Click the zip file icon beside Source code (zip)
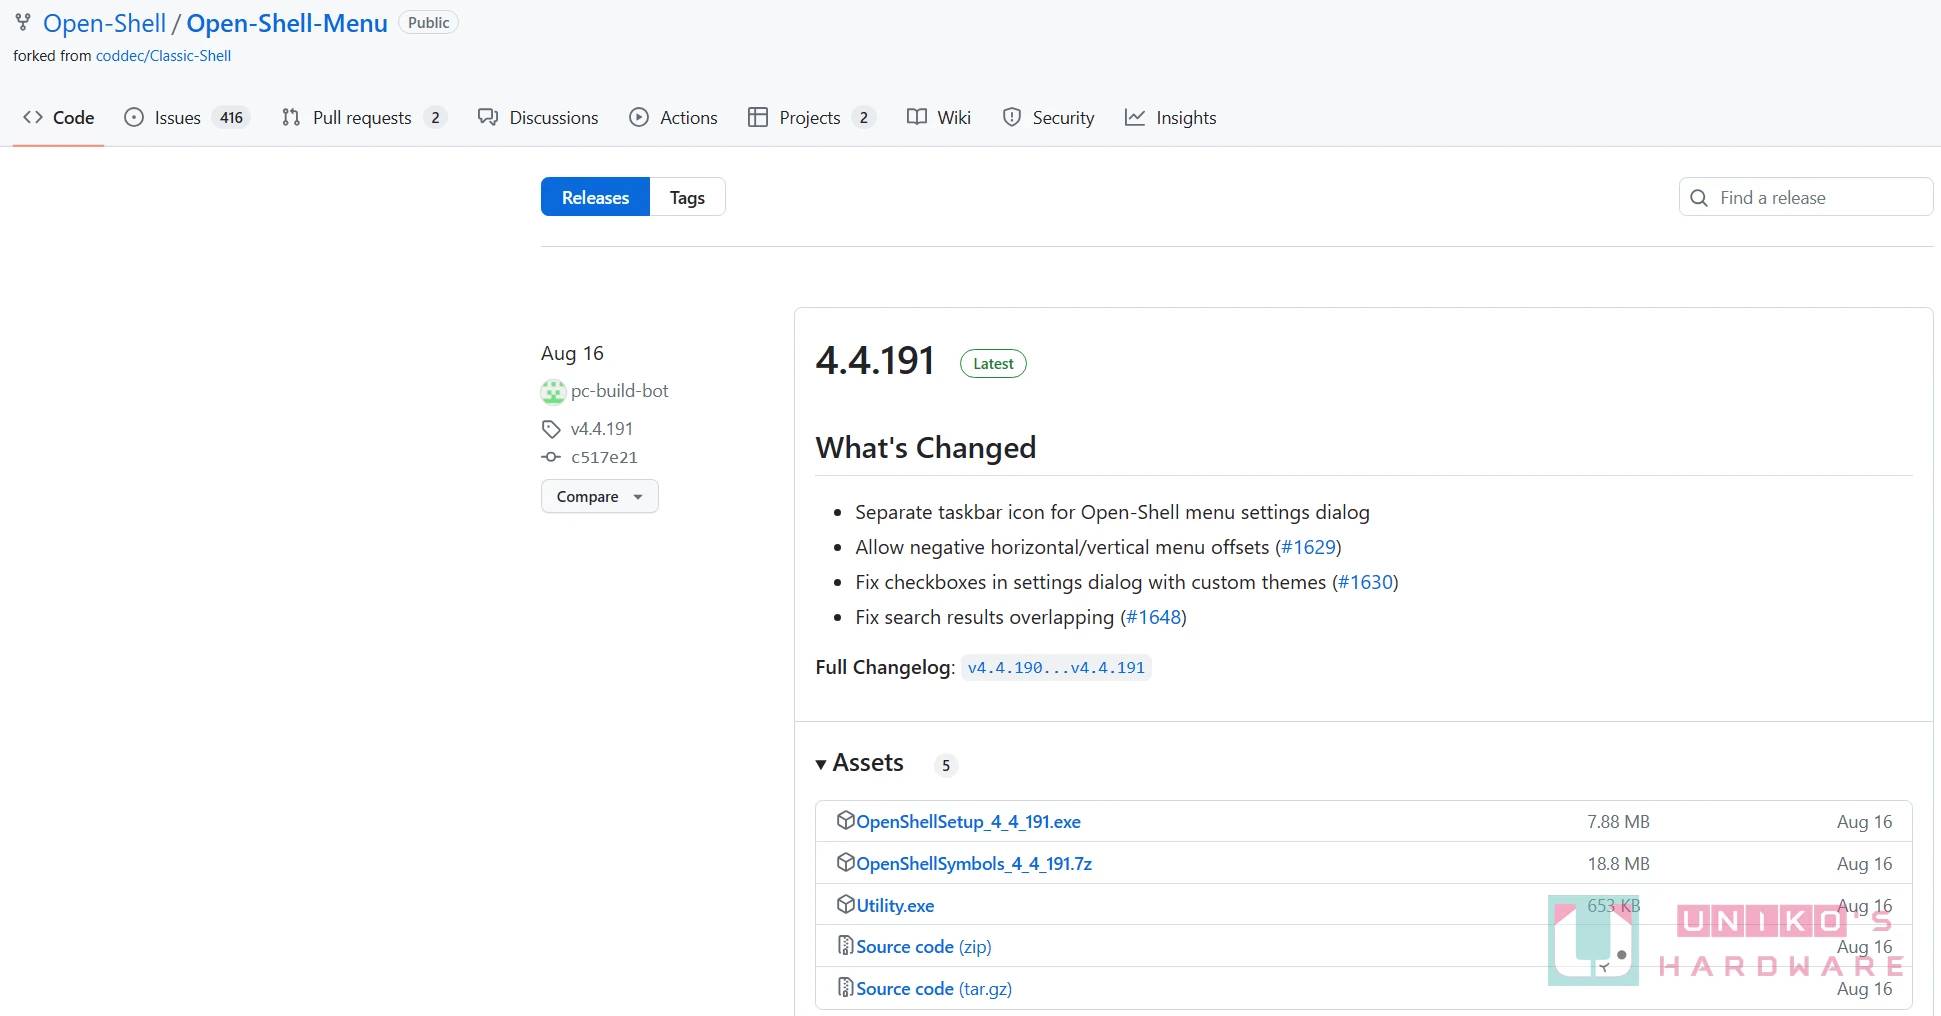 [845, 946]
